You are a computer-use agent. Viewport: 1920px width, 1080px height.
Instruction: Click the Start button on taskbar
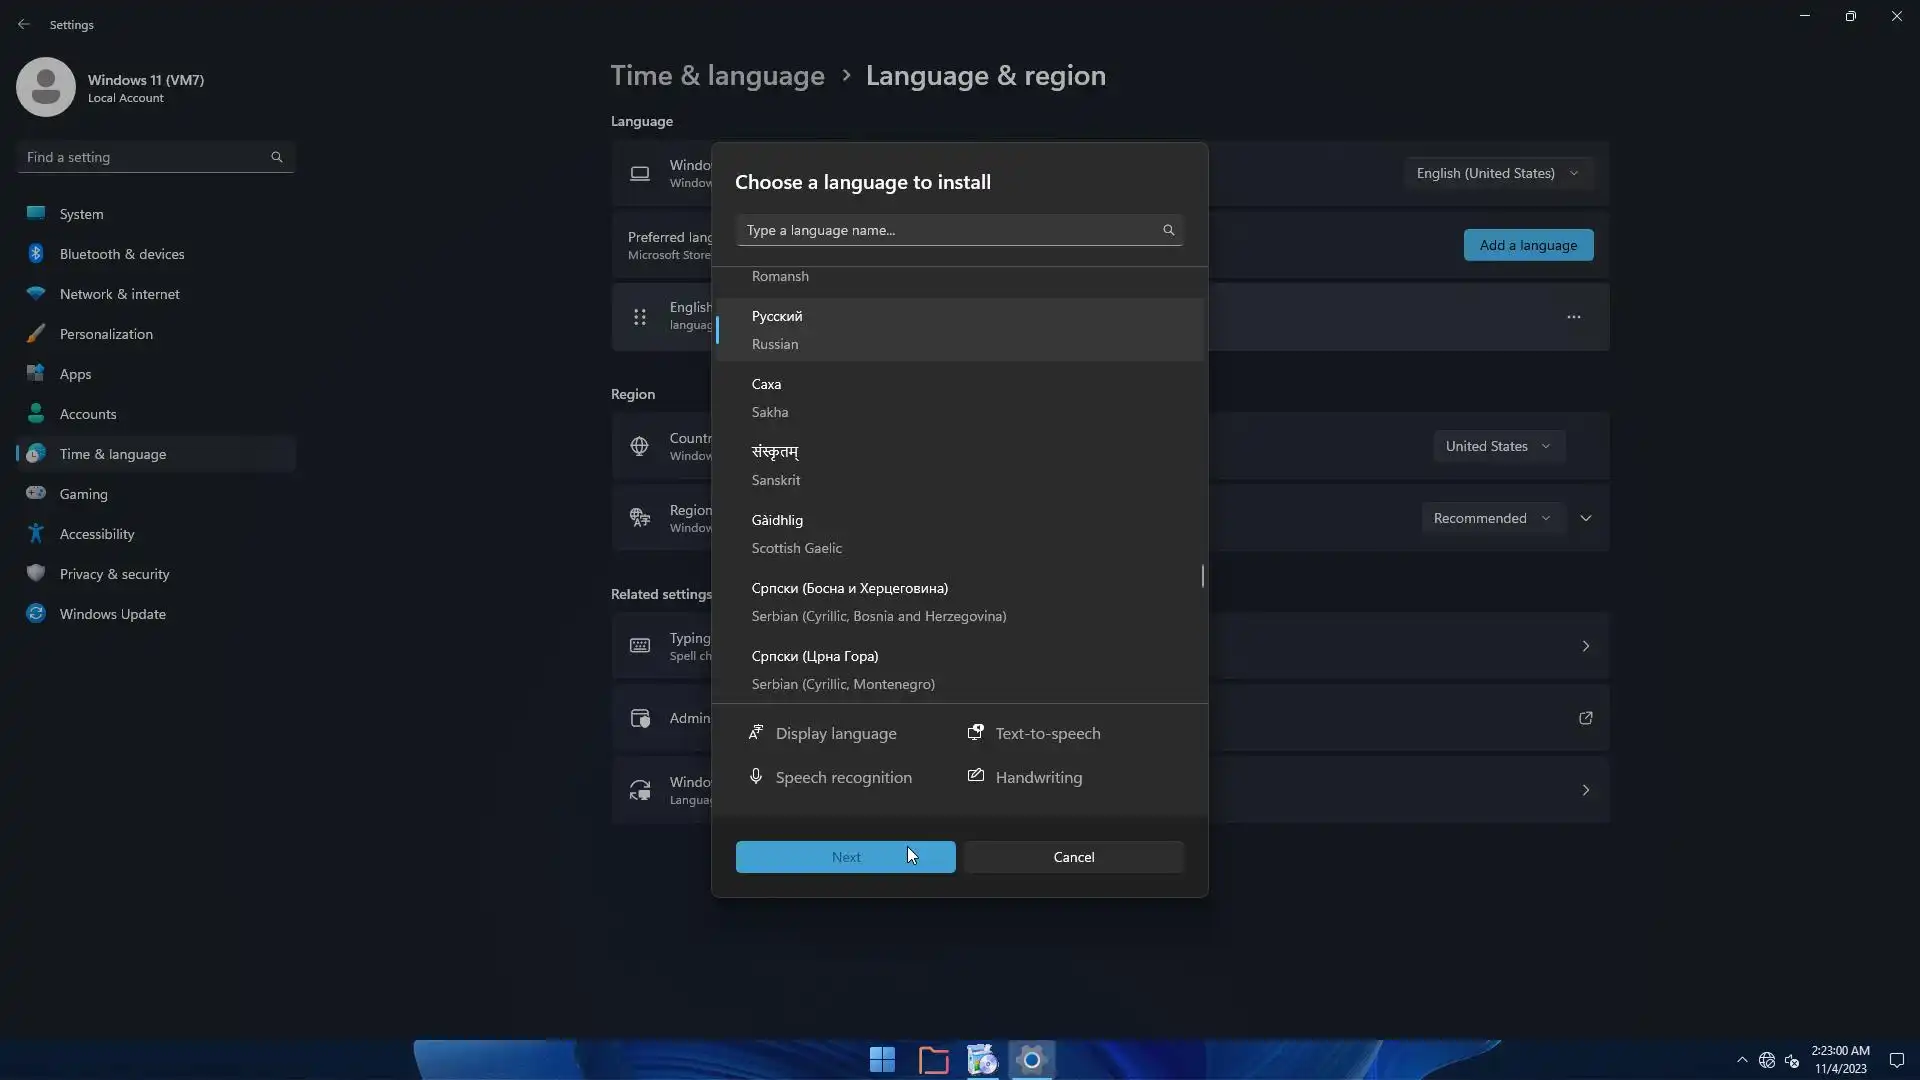(x=882, y=1059)
